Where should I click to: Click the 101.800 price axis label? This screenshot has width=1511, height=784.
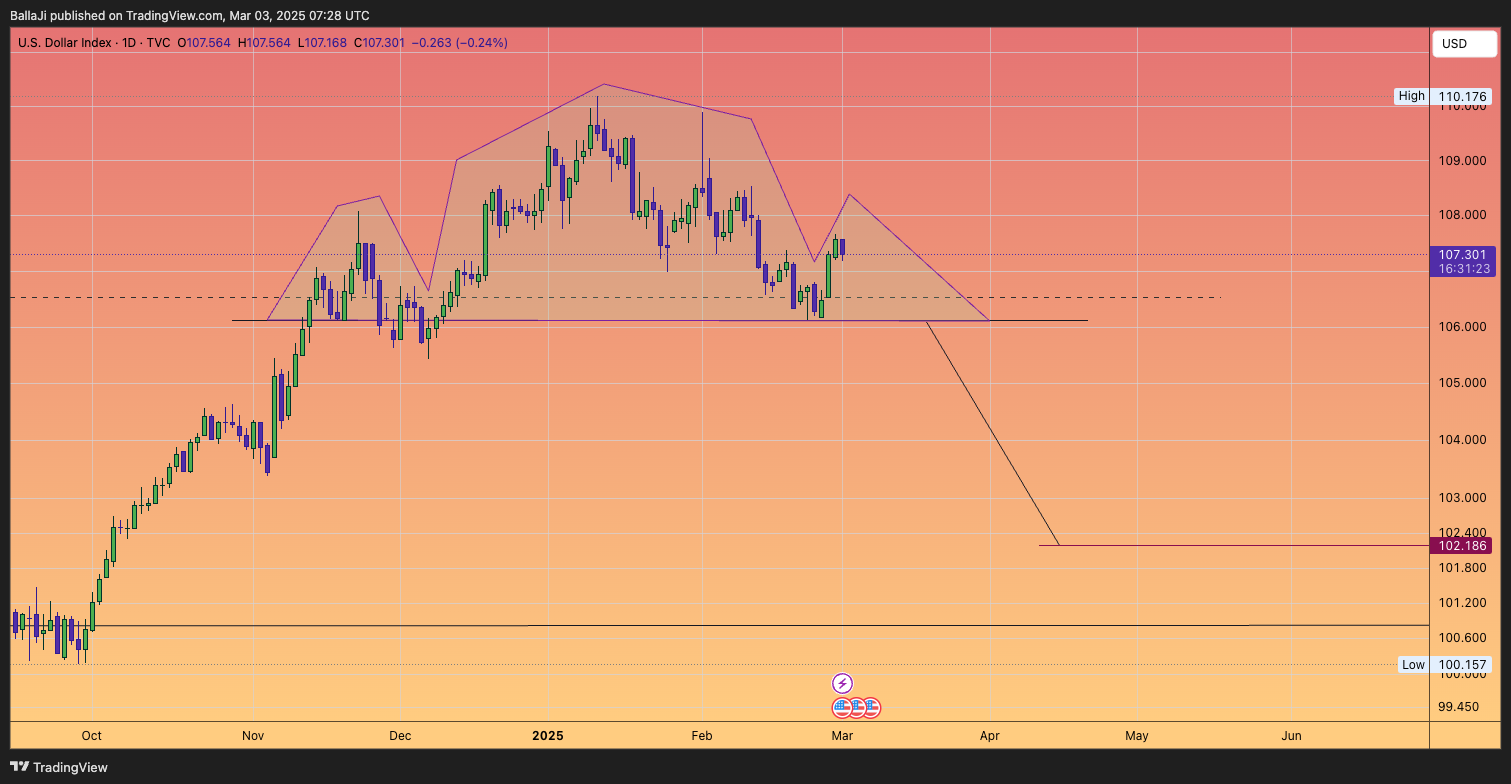click(1461, 568)
